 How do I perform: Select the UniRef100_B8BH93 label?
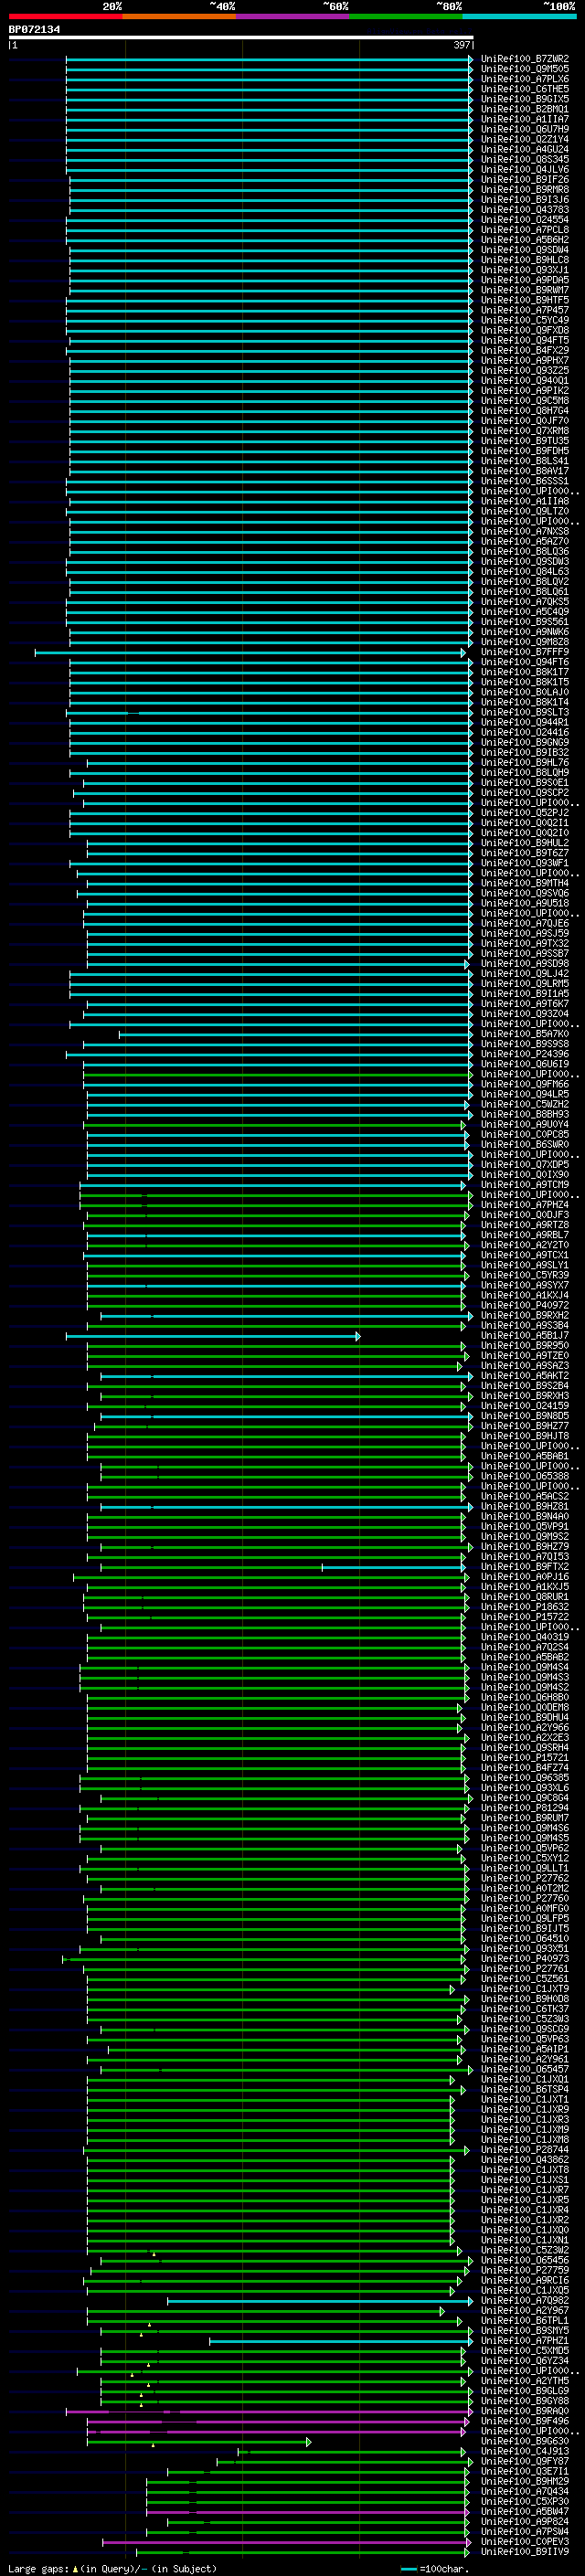(x=525, y=1114)
